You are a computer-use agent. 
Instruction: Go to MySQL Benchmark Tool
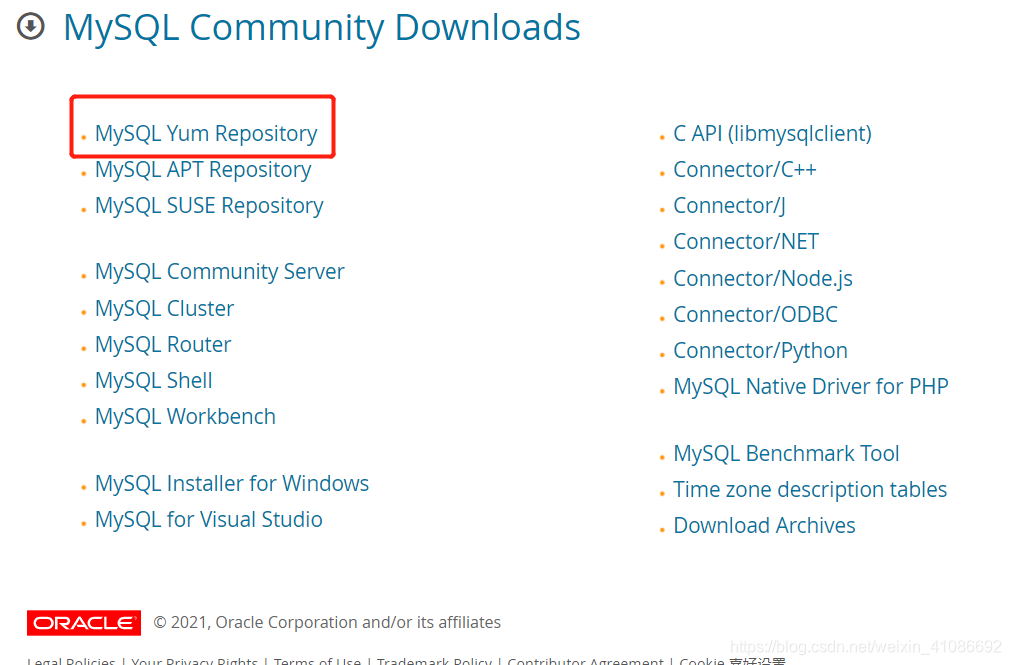786,453
